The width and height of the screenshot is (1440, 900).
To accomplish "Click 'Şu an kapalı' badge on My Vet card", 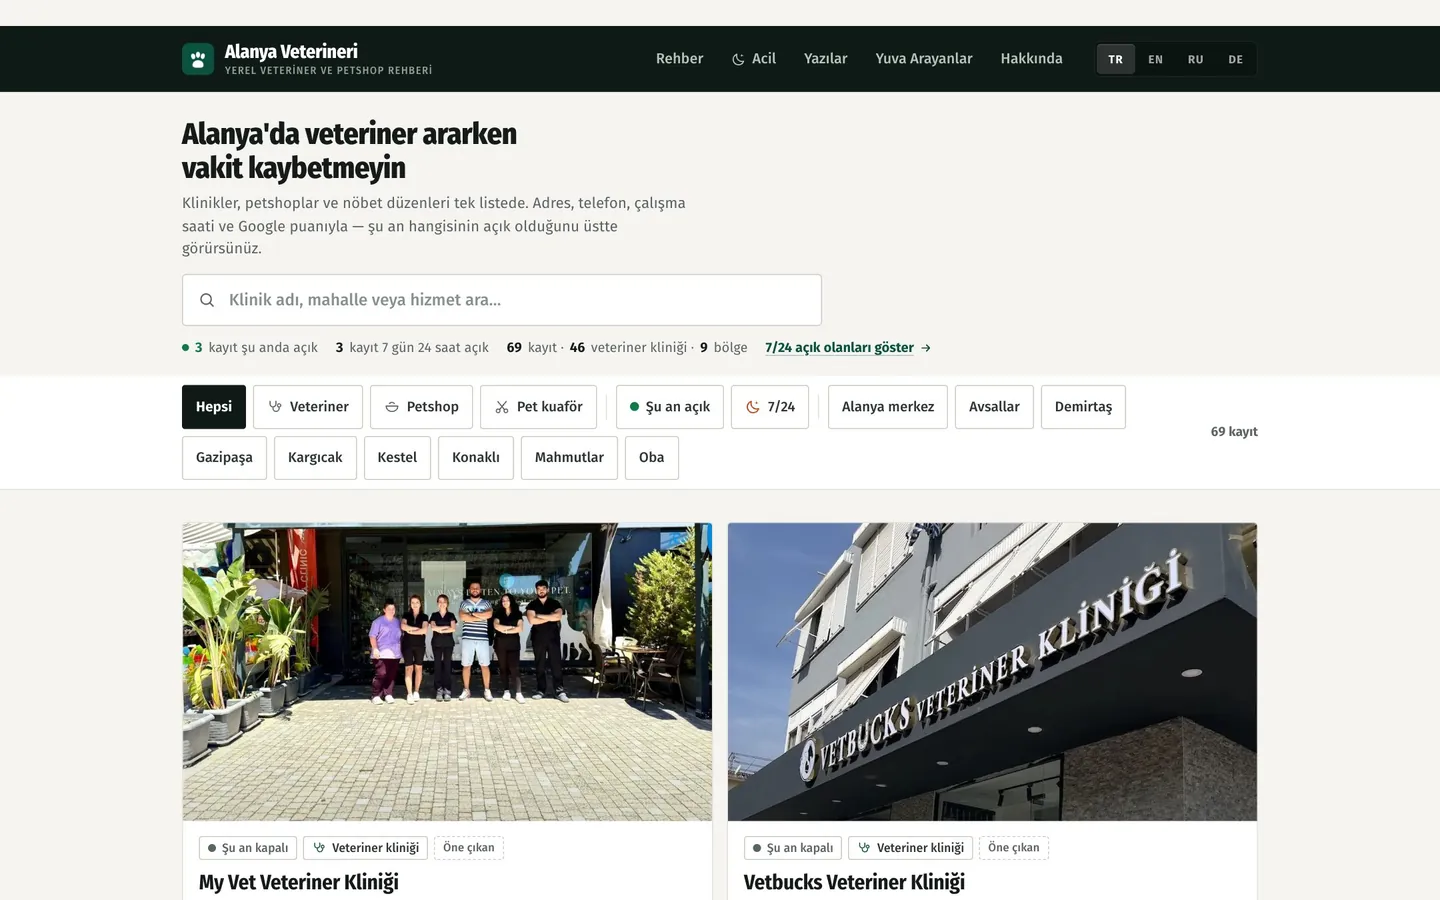I will click(248, 848).
